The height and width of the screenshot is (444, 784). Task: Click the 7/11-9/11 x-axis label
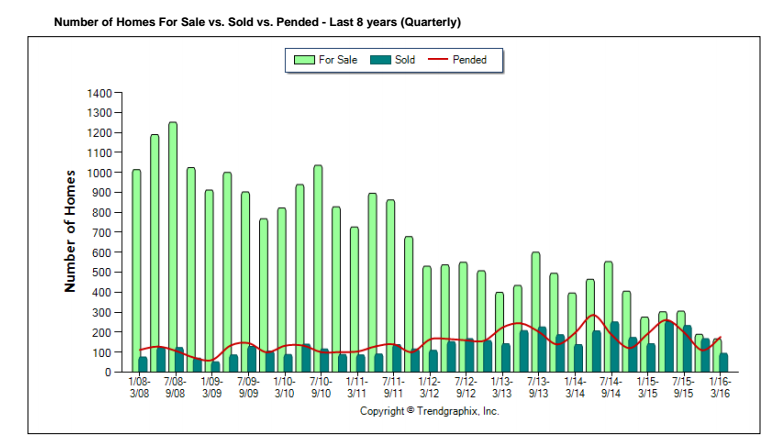pos(393,388)
